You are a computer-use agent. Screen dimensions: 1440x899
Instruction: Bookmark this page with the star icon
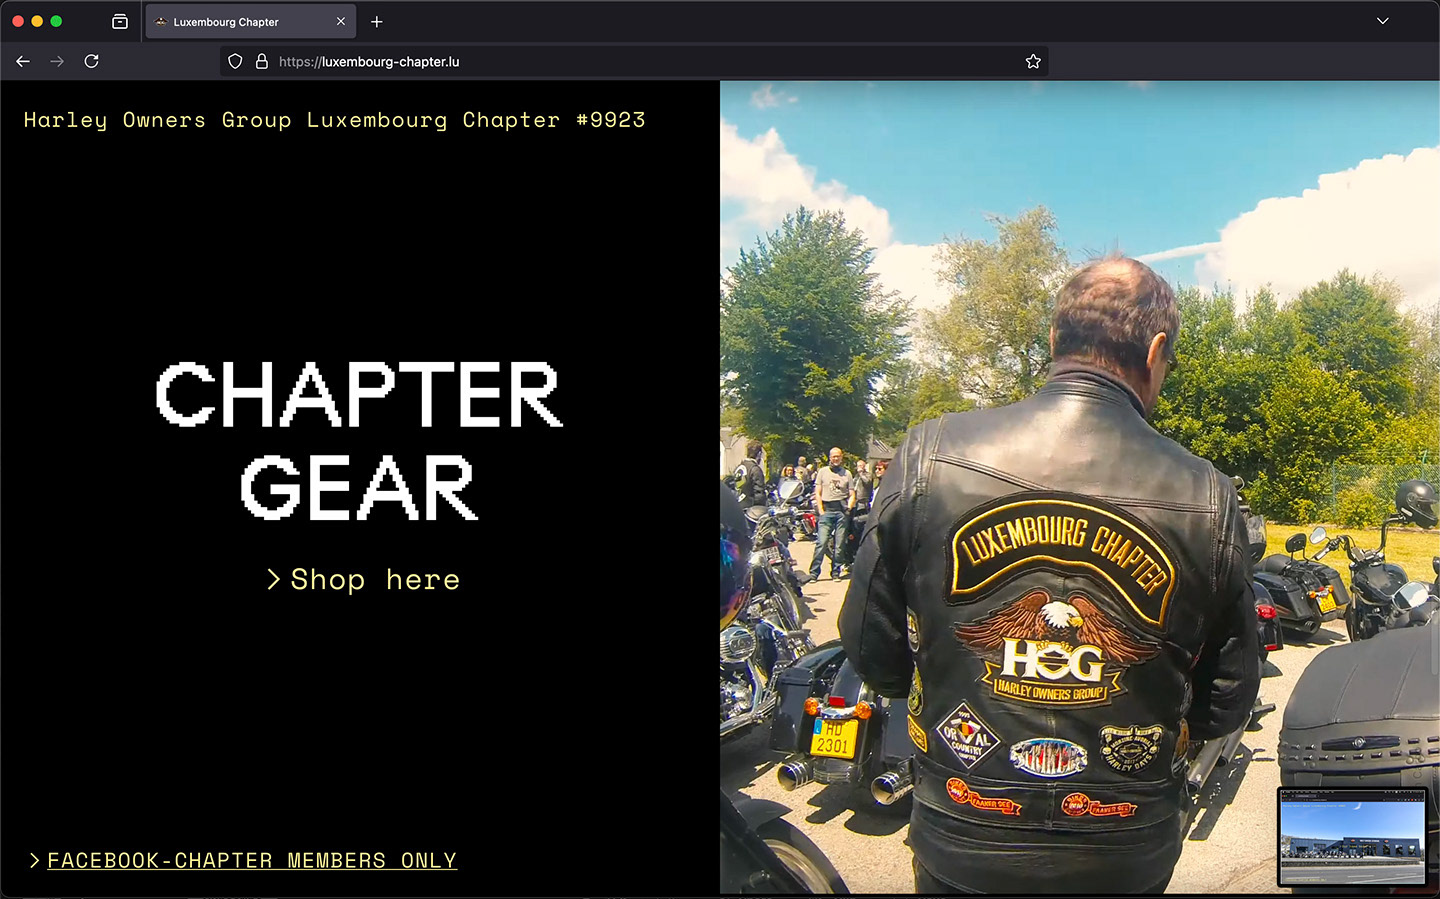tap(1033, 61)
